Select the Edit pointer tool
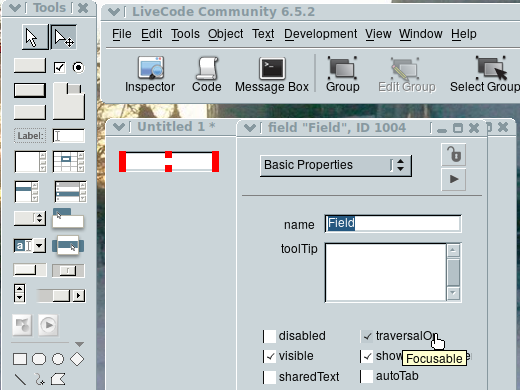 (64, 37)
